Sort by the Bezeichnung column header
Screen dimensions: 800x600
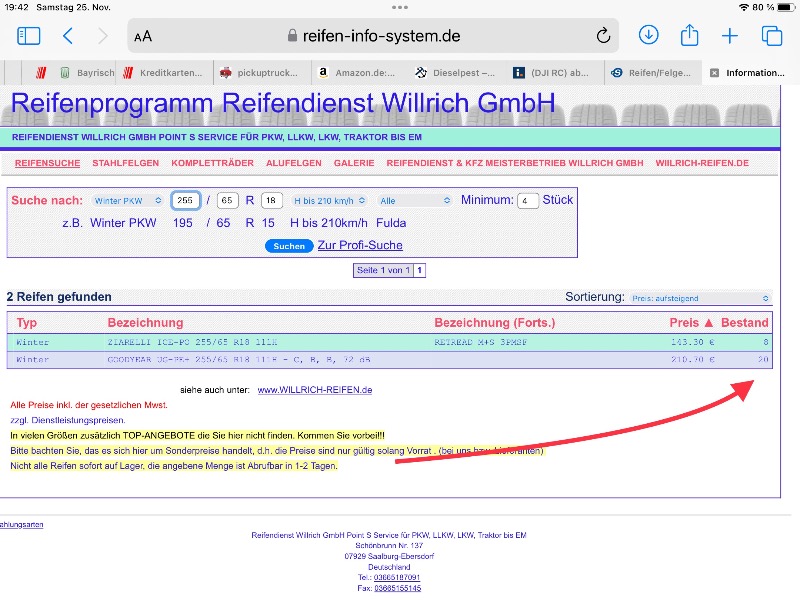[145, 323]
